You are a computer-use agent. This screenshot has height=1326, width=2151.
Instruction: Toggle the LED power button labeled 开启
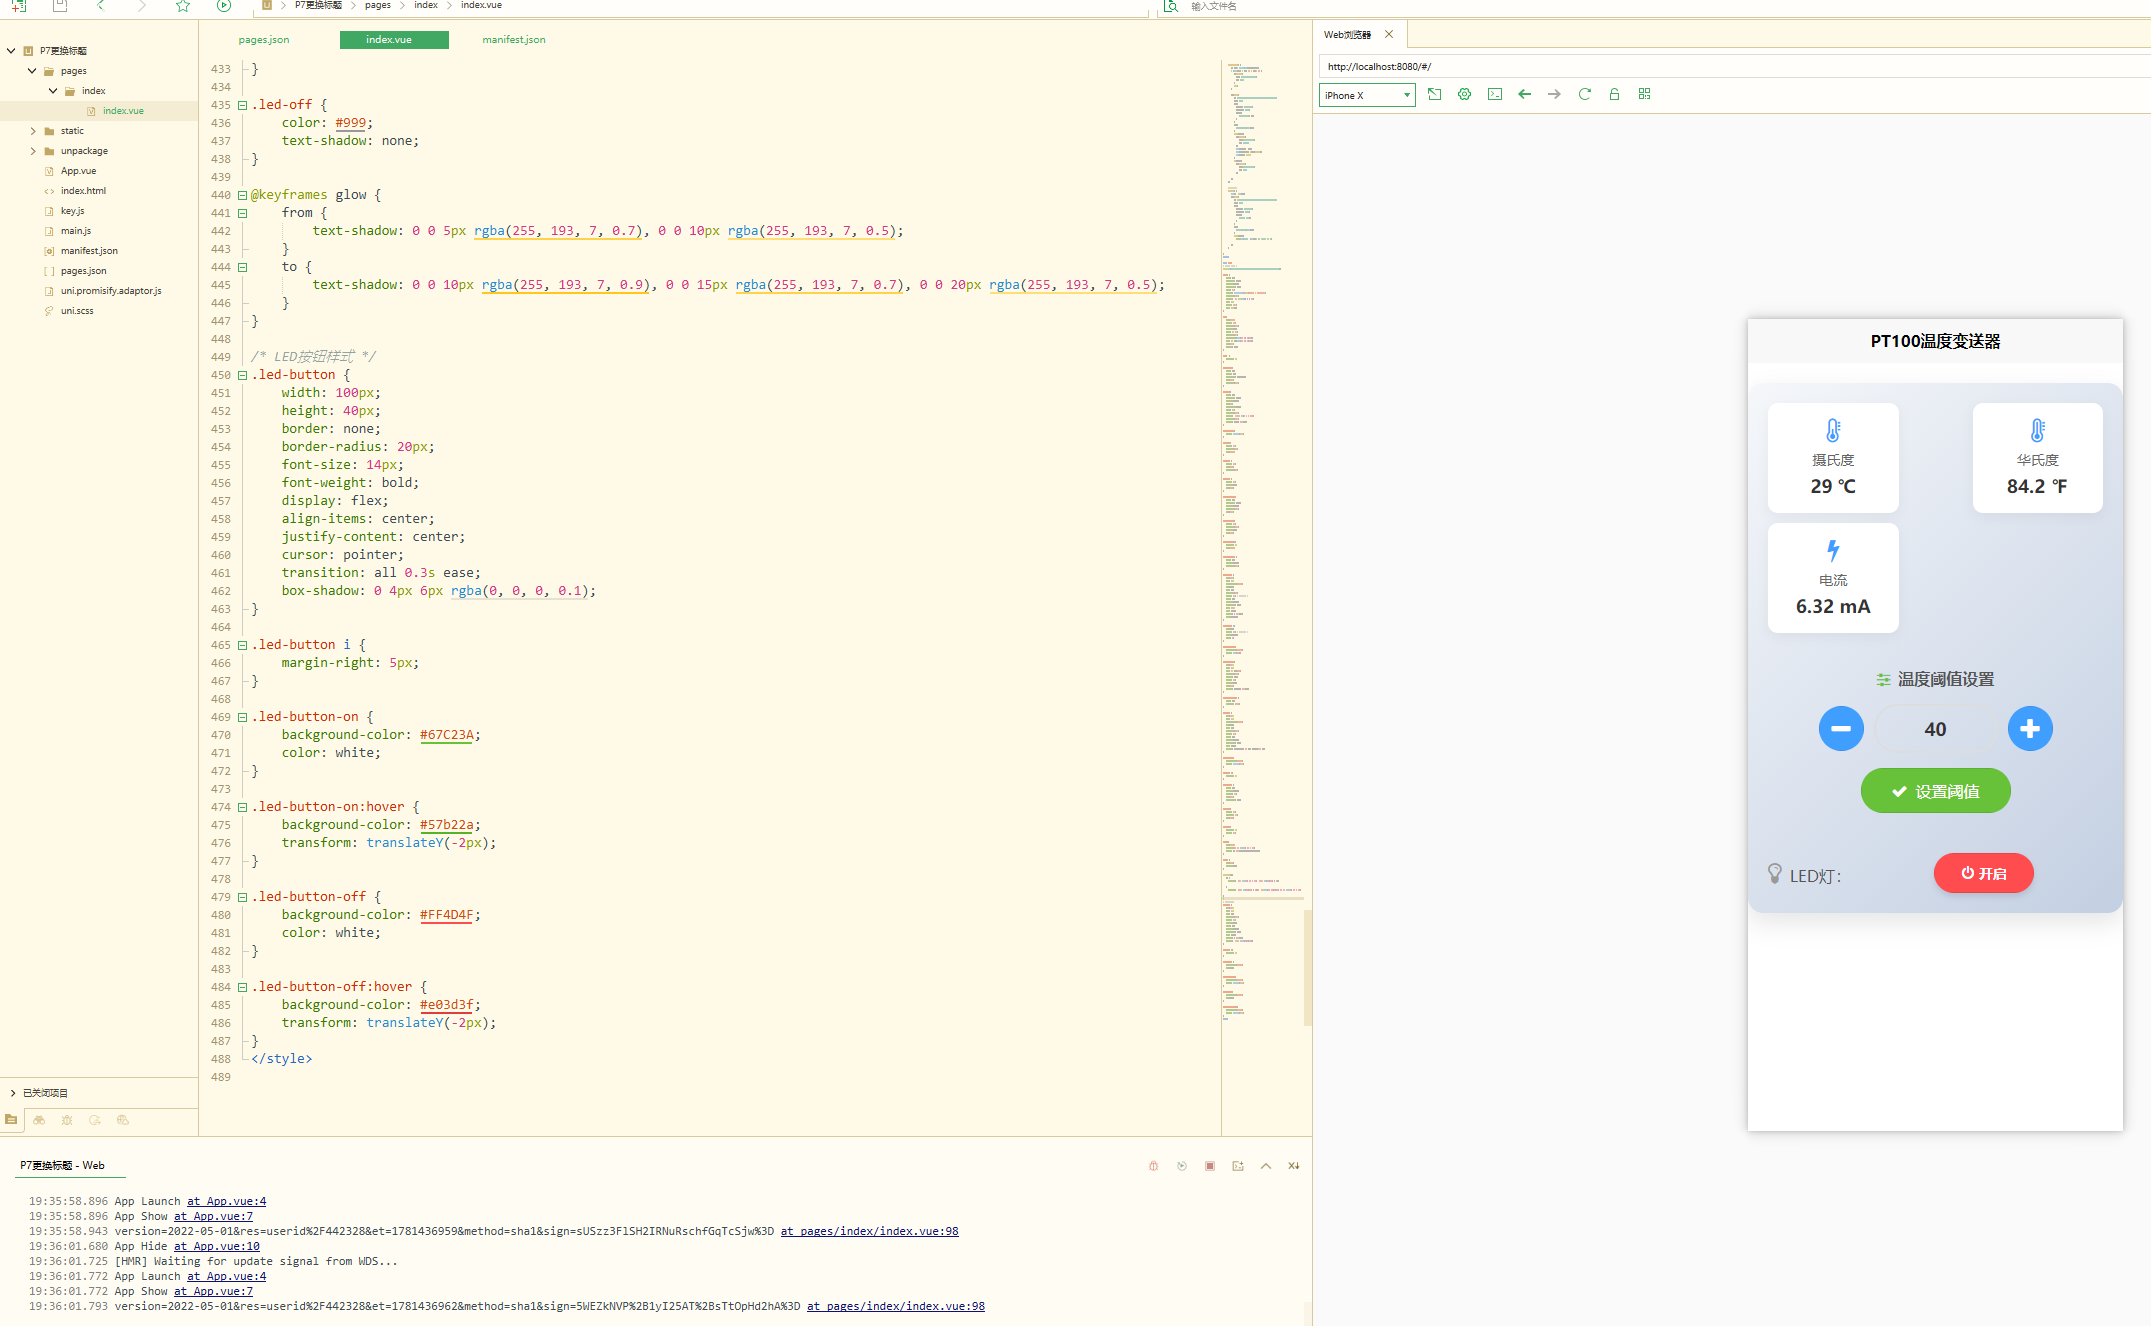[1983, 873]
